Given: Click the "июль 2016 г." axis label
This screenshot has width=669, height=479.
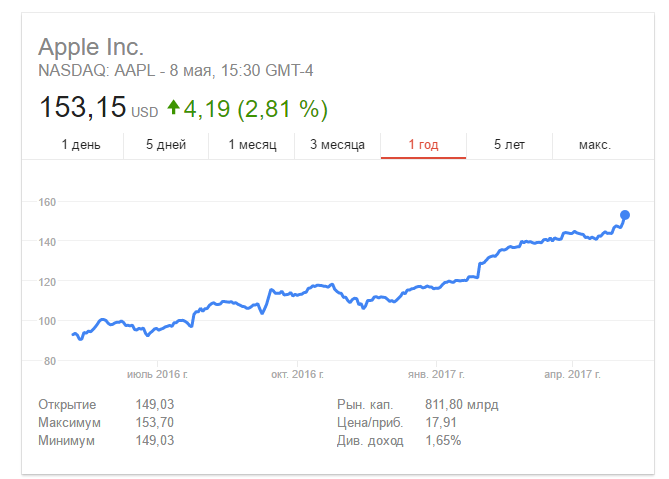Looking at the screenshot, I should [157, 374].
